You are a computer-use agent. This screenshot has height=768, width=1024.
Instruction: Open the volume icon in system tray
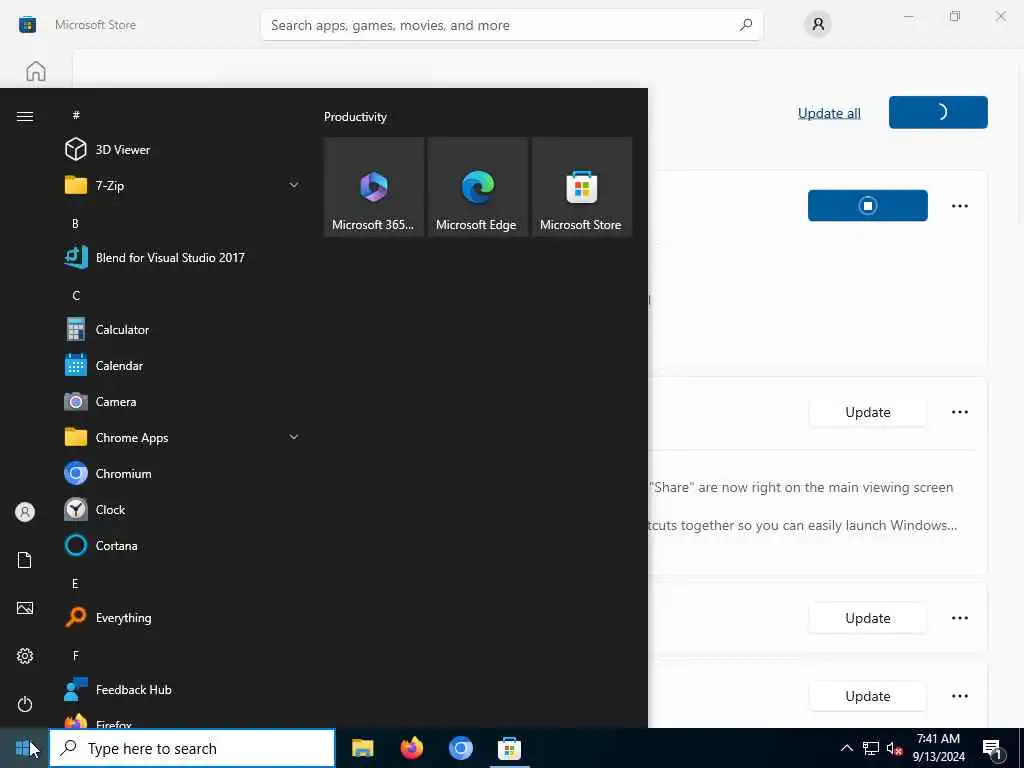(894, 748)
